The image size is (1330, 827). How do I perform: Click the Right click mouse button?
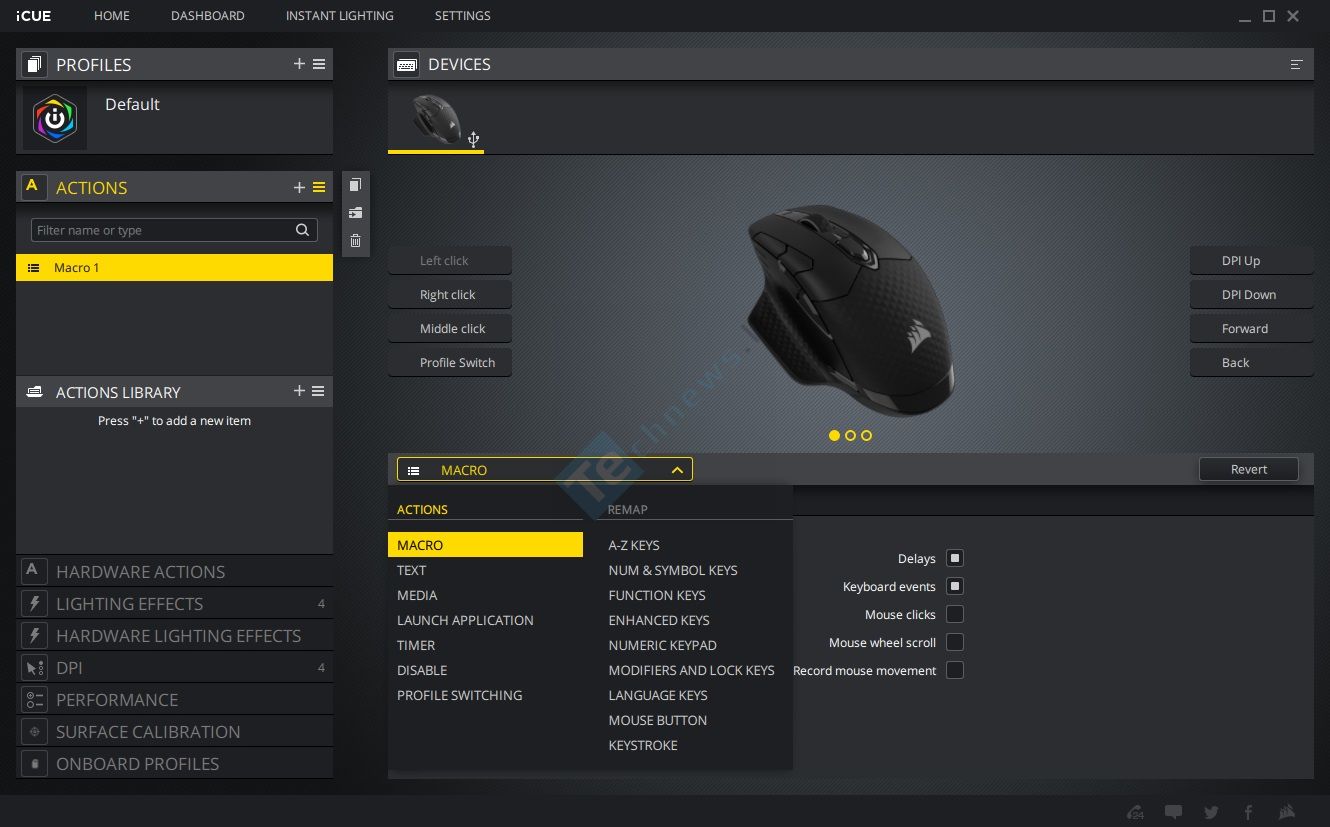click(450, 295)
